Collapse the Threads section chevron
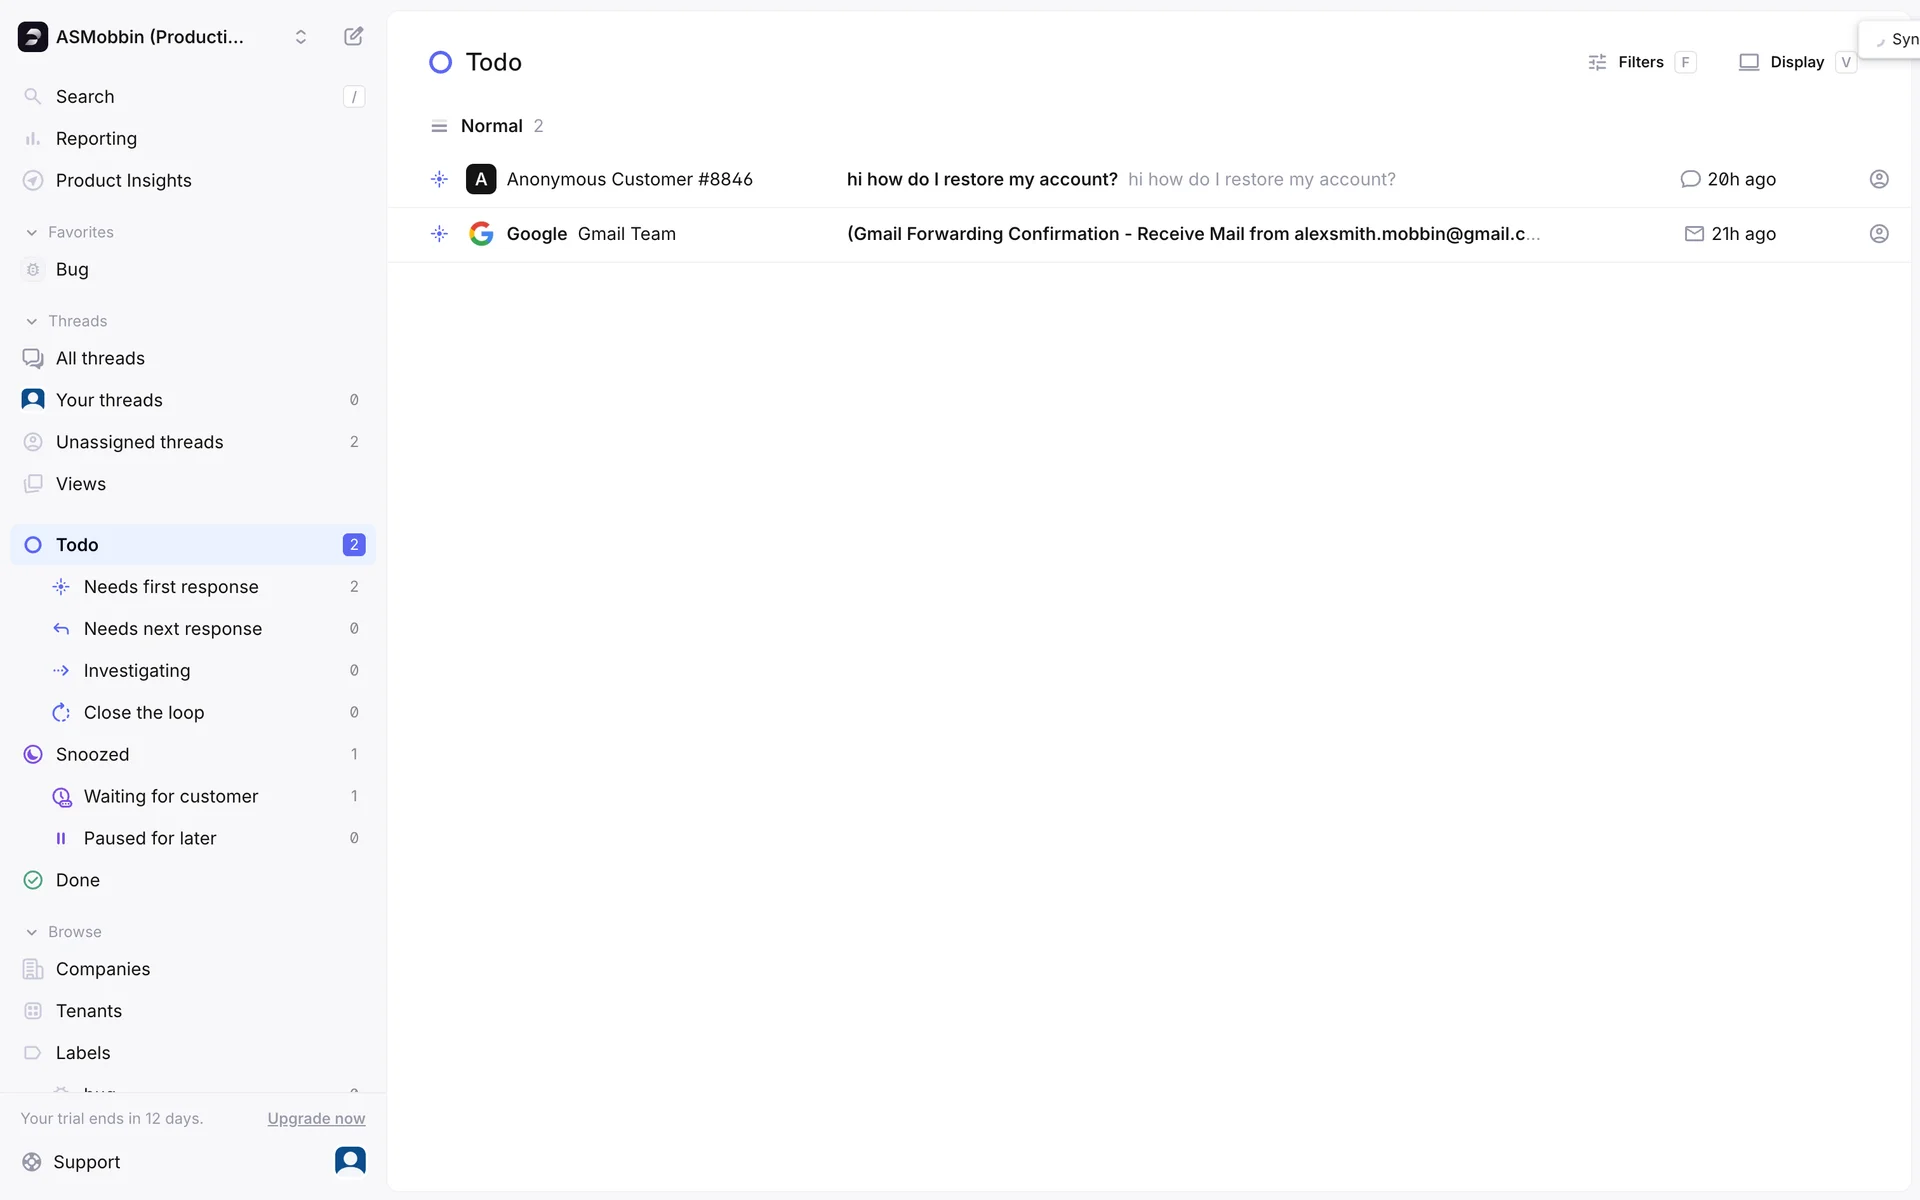This screenshot has height=1200, width=1920. tap(32, 321)
